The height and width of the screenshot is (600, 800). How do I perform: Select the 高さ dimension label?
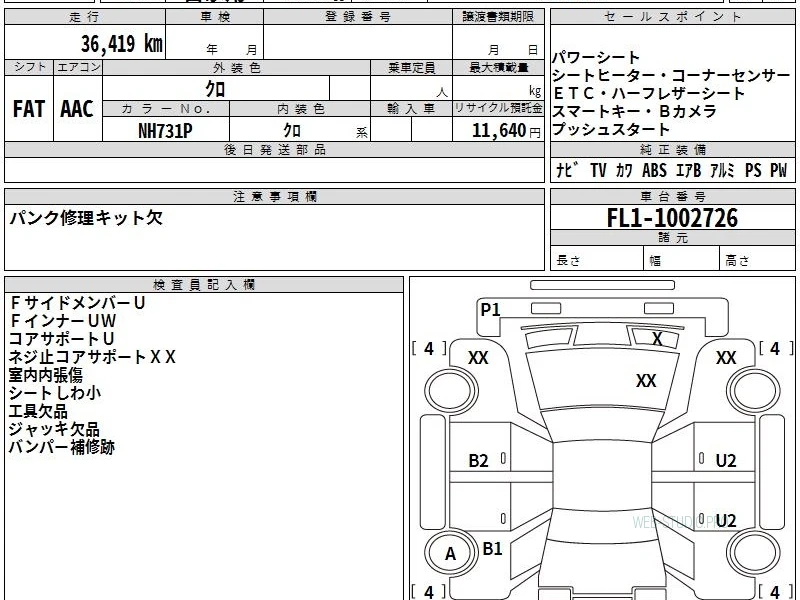737,260
